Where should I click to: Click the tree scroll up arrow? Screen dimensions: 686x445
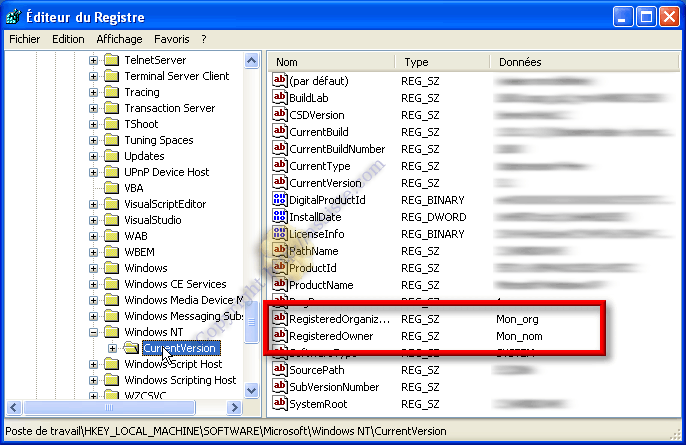[x=252, y=60]
